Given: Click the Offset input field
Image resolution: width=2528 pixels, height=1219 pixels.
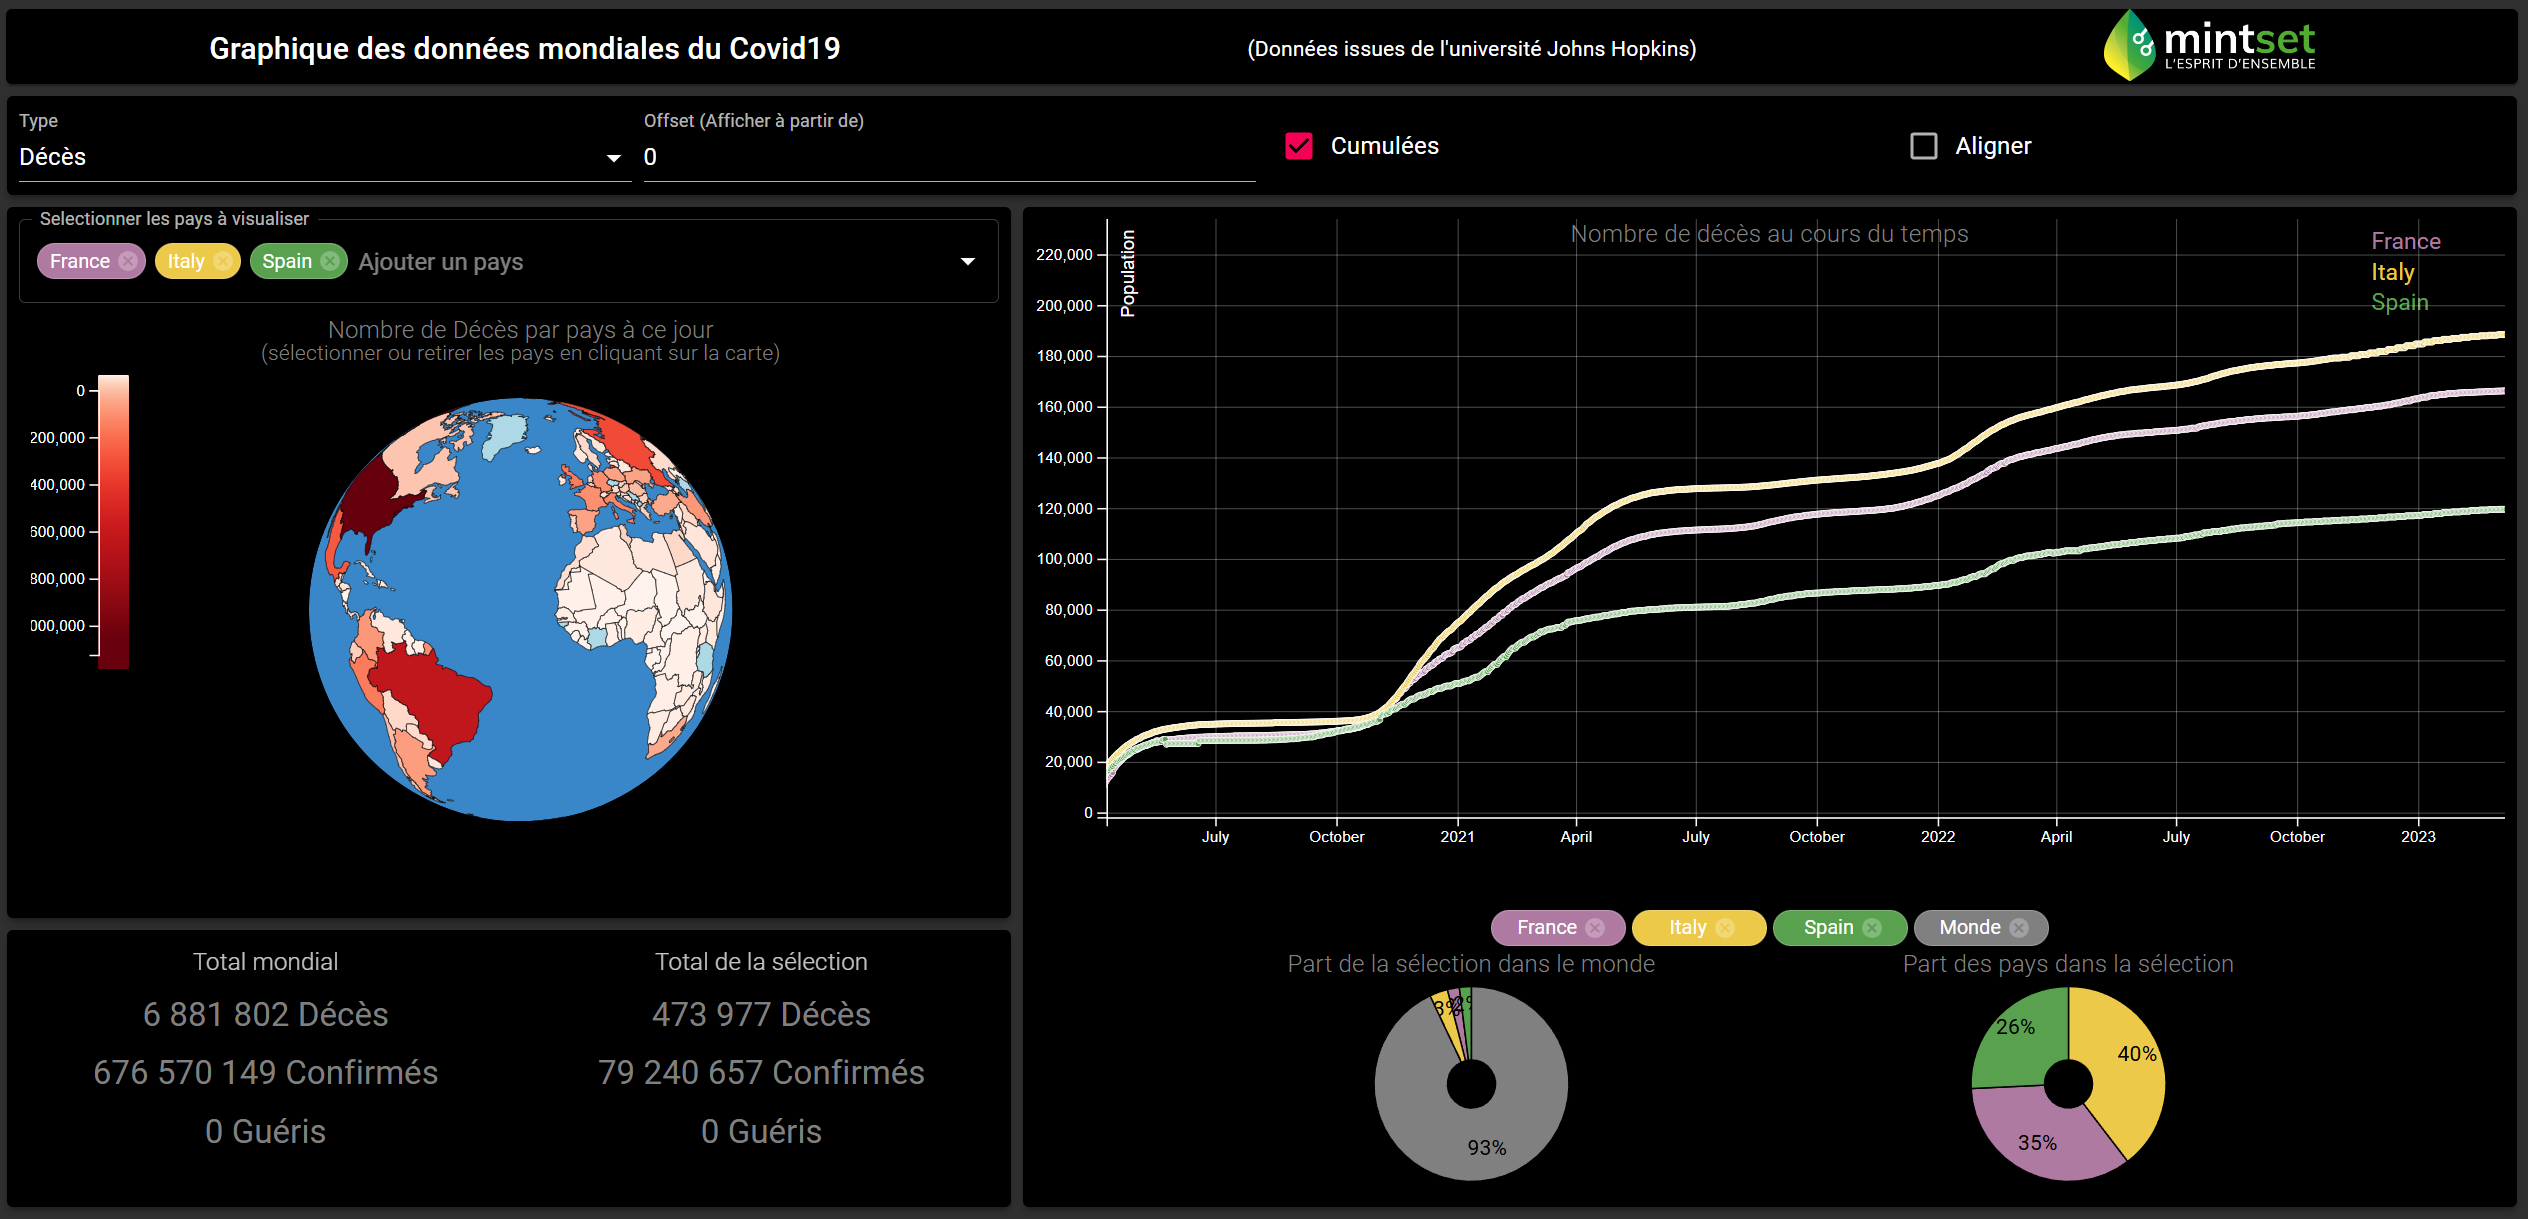Looking at the screenshot, I should 948,157.
